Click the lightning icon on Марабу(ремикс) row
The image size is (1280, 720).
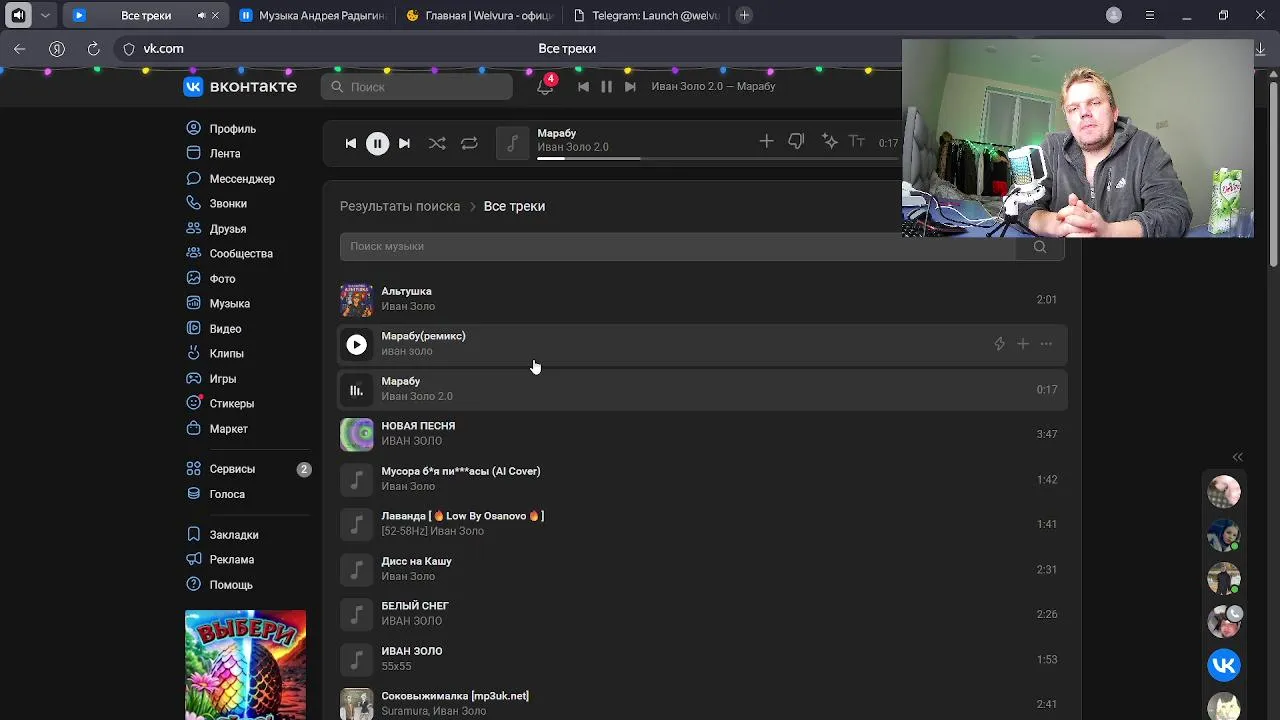[x=999, y=344]
